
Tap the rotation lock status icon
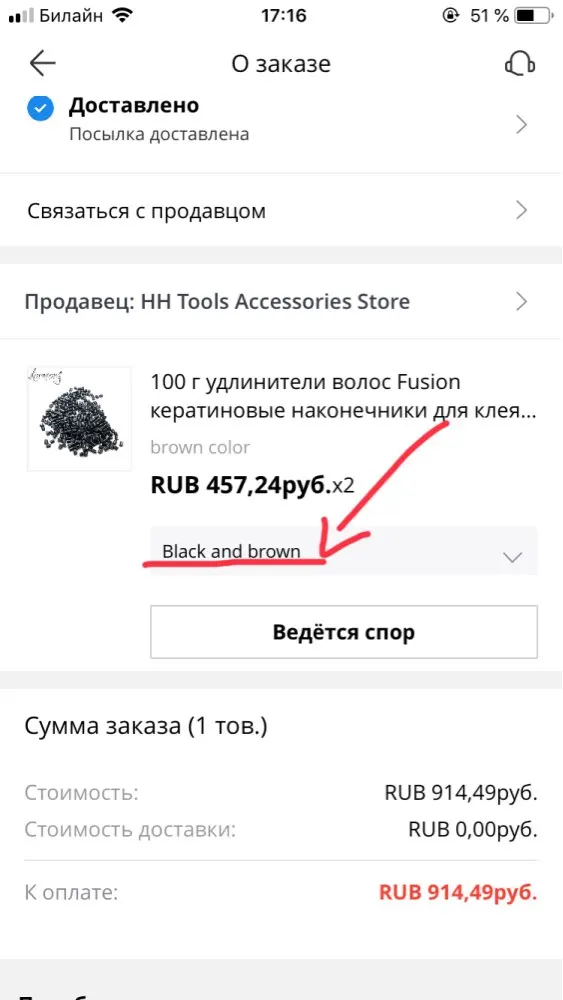tap(450, 15)
